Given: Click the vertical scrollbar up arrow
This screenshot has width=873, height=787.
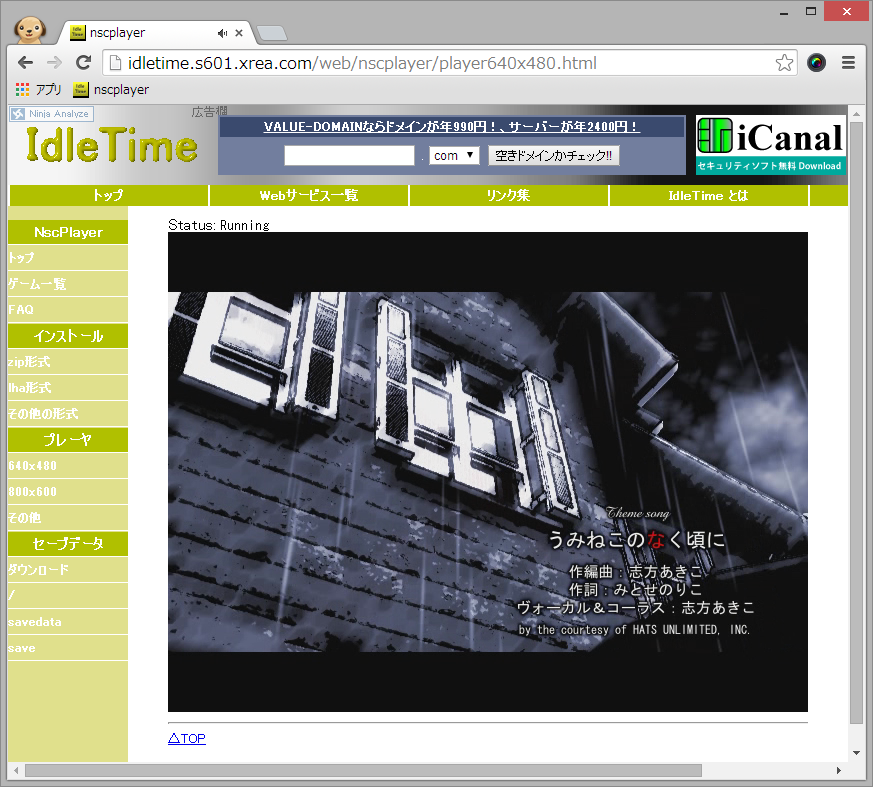Looking at the screenshot, I should [856, 114].
